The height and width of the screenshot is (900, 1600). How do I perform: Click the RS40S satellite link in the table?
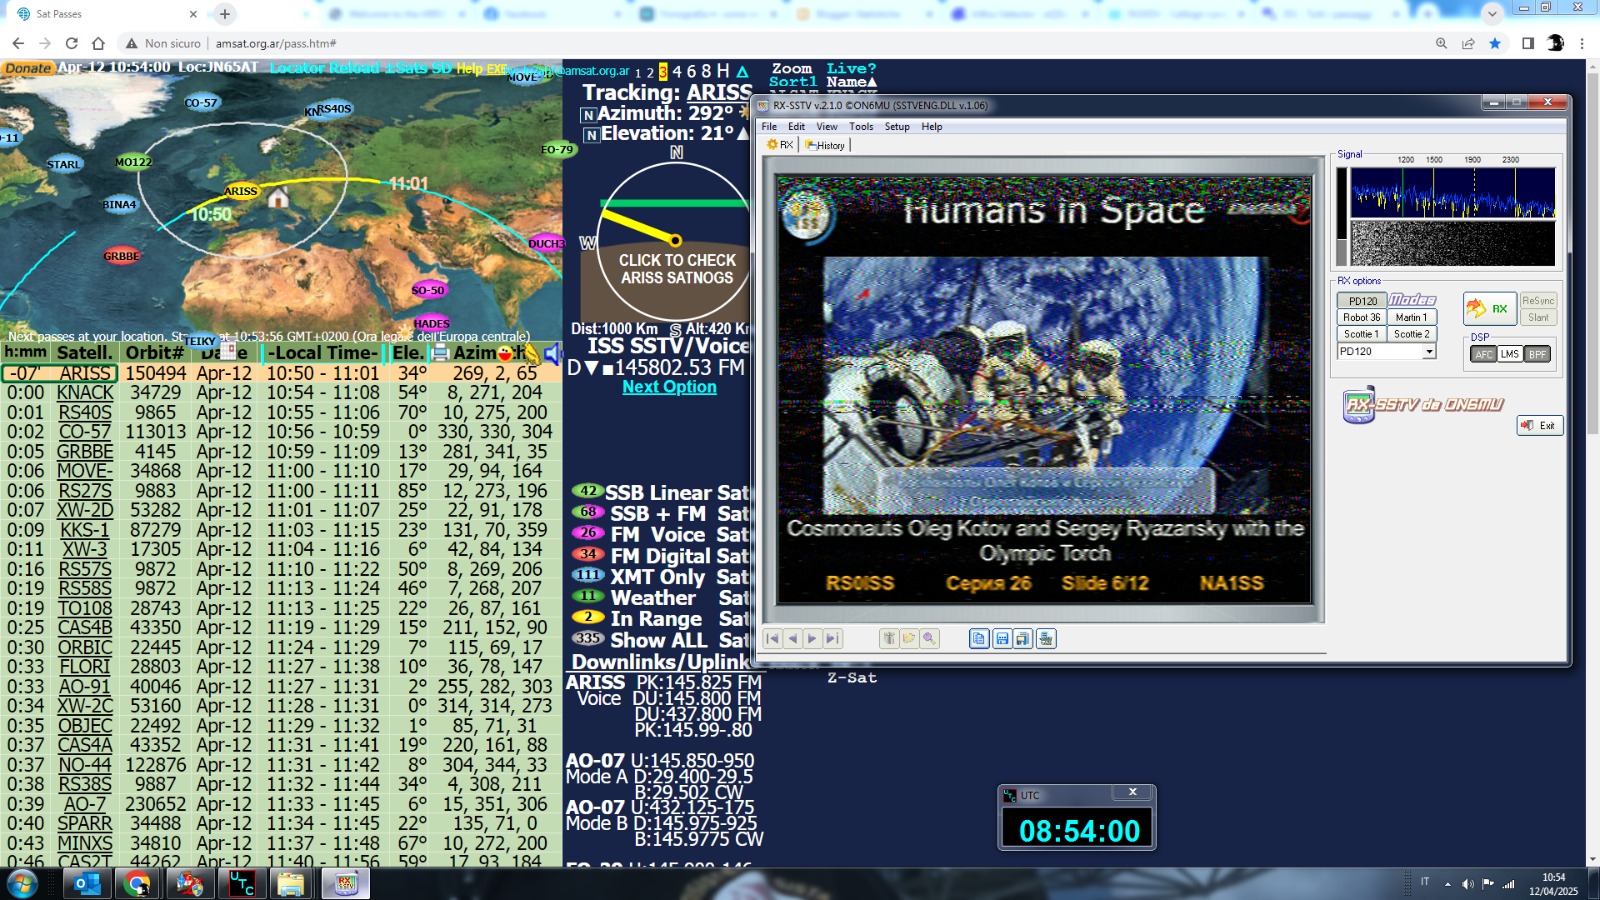click(85, 413)
